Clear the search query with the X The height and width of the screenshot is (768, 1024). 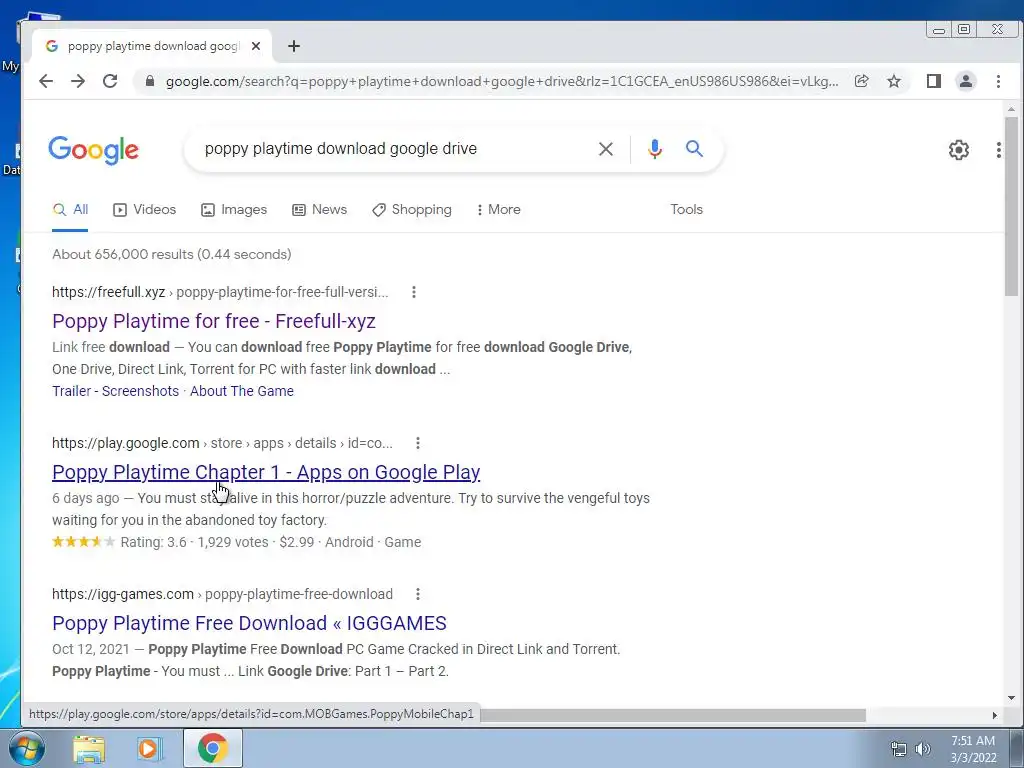605,149
